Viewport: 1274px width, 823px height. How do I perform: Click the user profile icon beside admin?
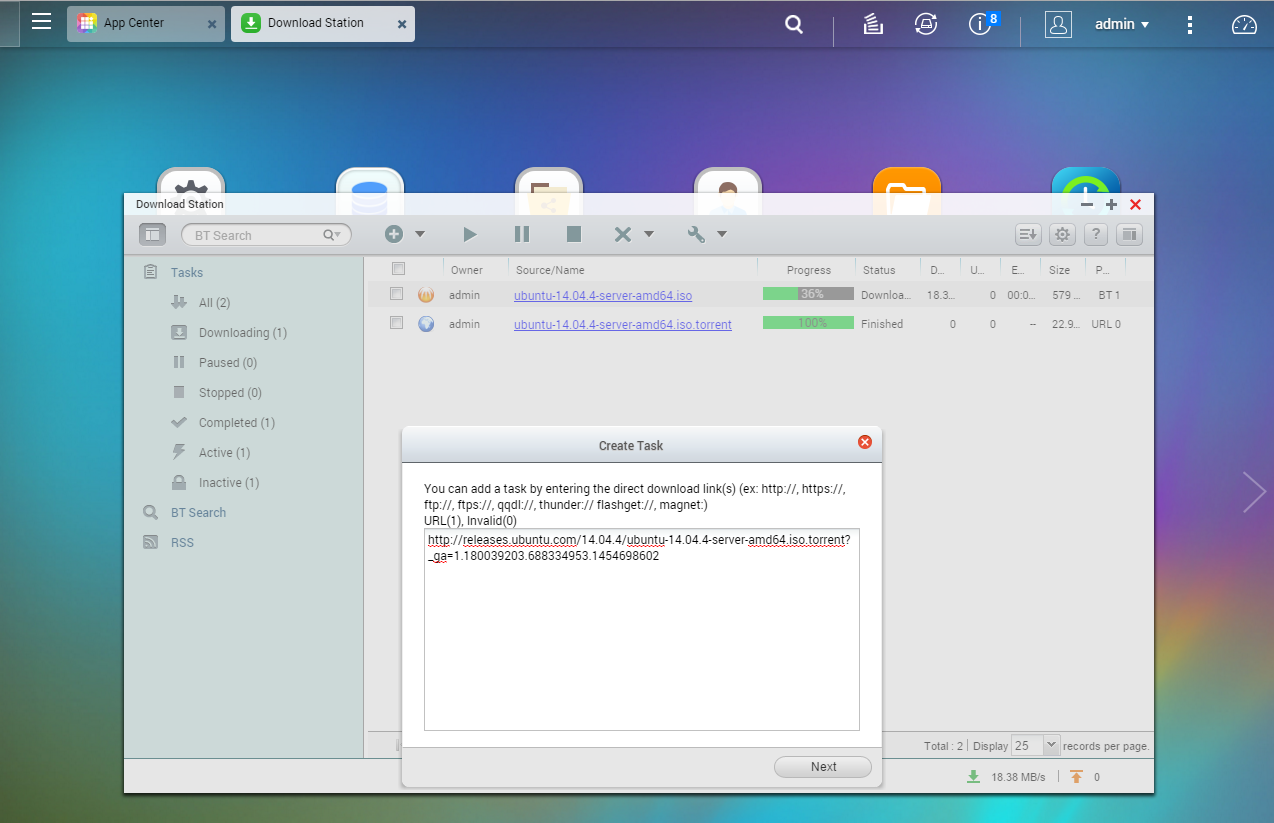point(1058,24)
